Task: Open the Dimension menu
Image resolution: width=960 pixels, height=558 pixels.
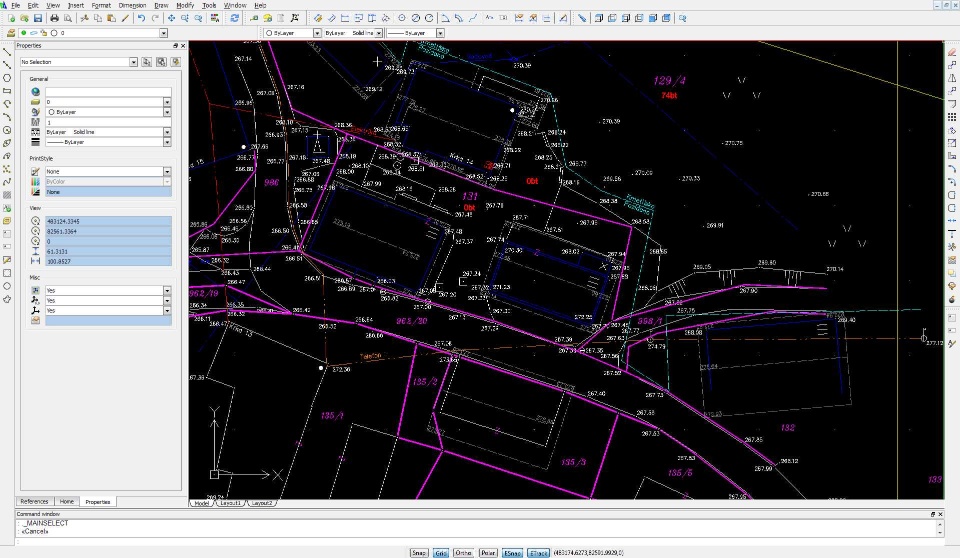Action: click(x=131, y=5)
